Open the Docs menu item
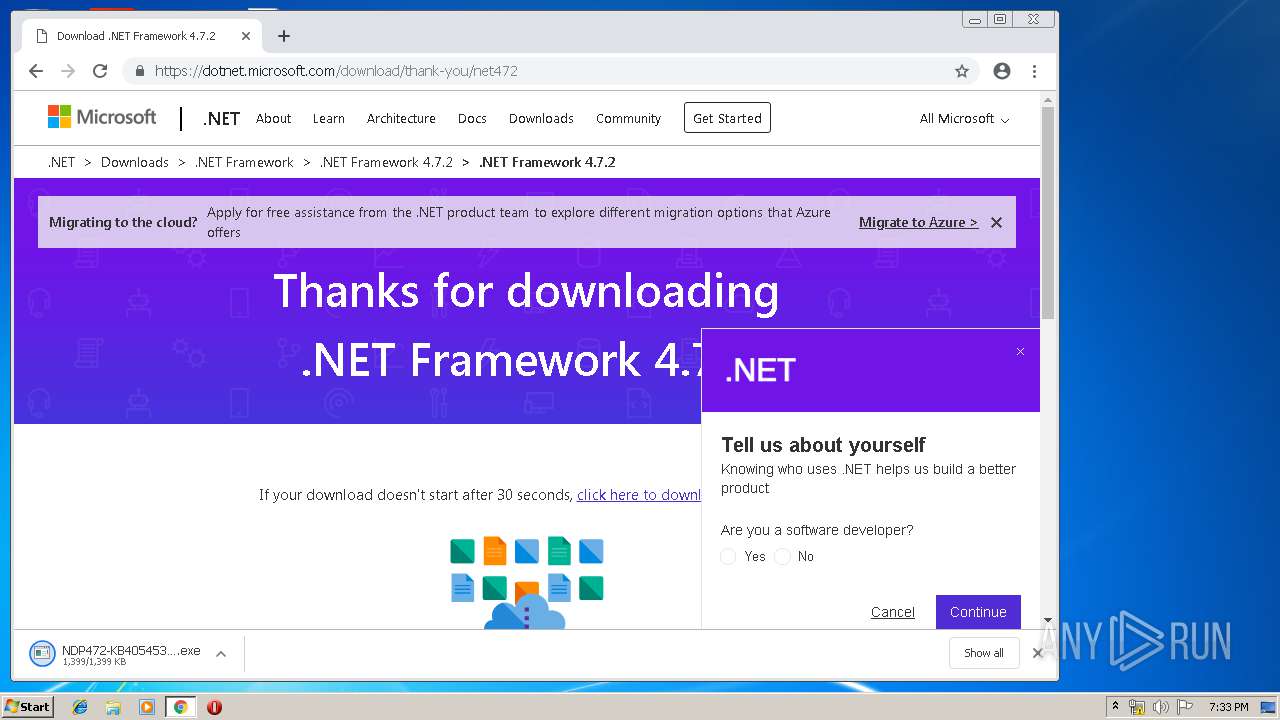The width and height of the screenshot is (1280, 720). coord(472,118)
